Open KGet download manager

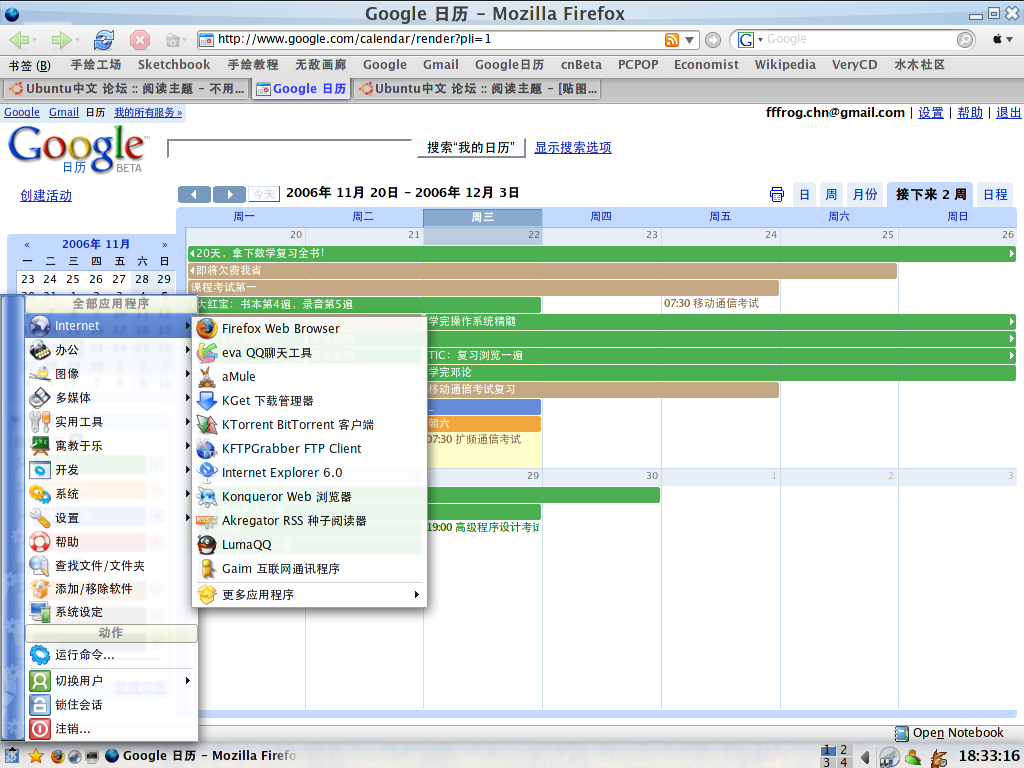click(x=309, y=400)
